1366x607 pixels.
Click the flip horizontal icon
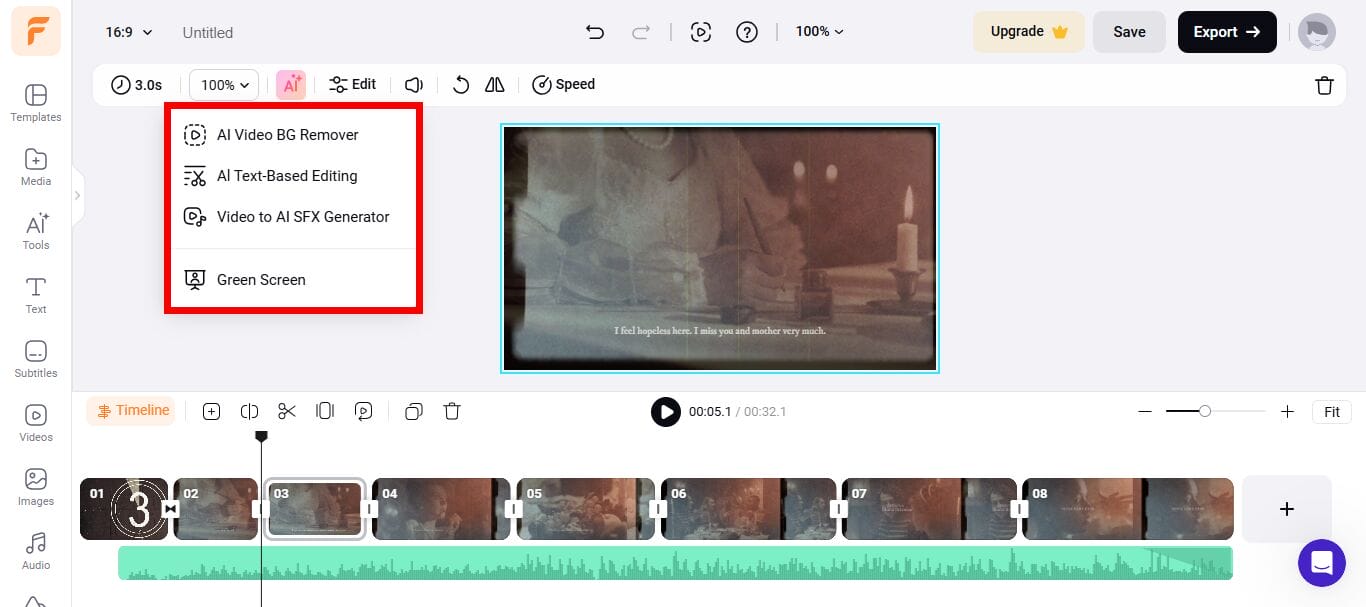(x=494, y=85)
